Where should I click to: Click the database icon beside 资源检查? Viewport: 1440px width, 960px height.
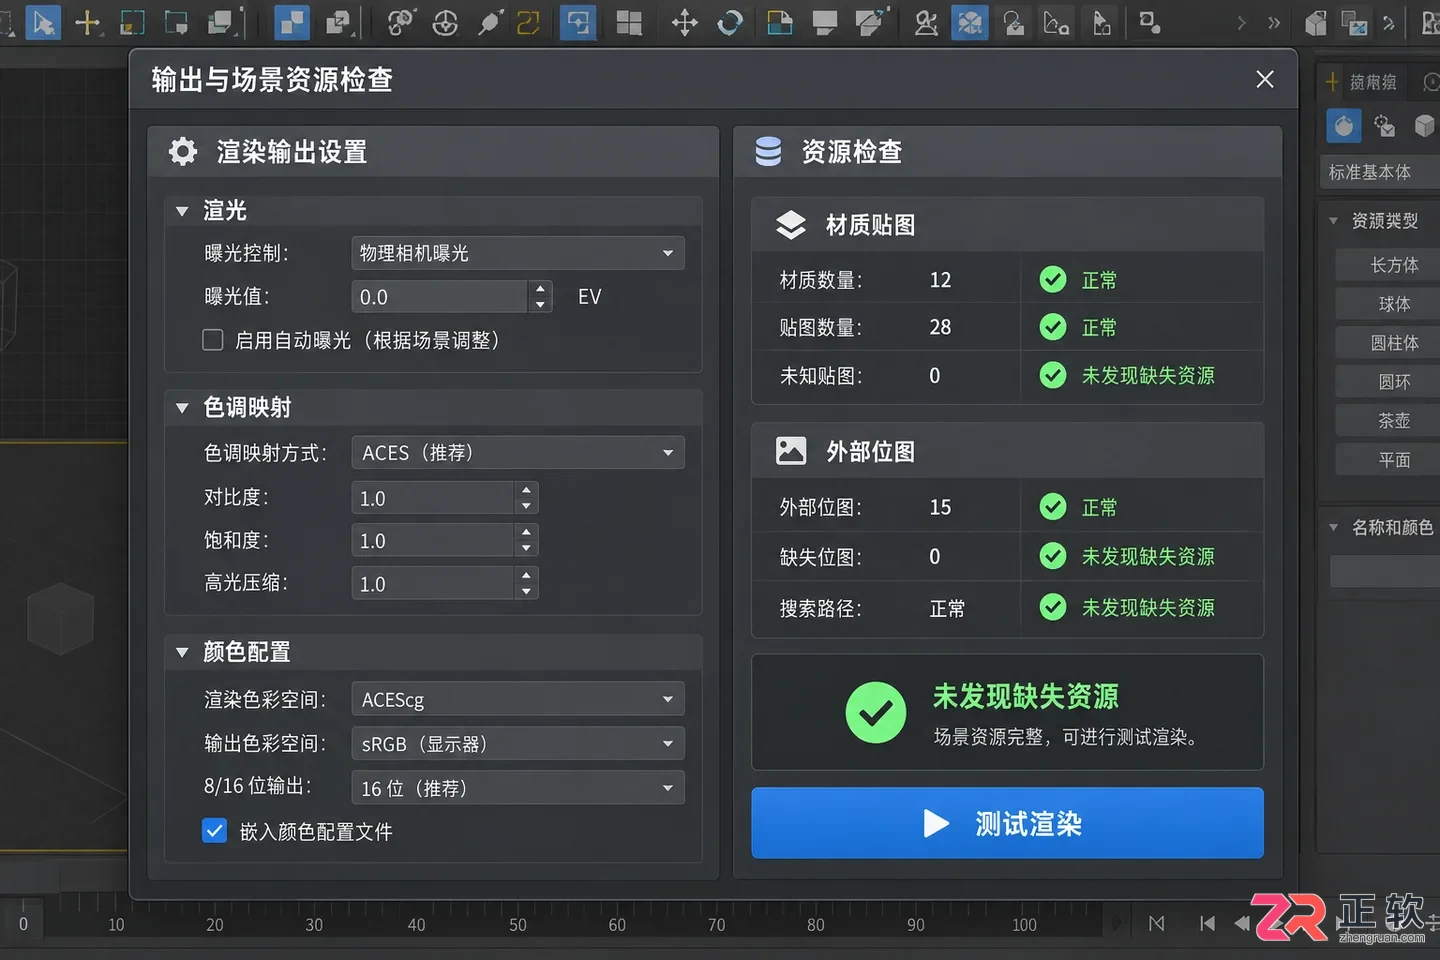(x=768, y=151)
